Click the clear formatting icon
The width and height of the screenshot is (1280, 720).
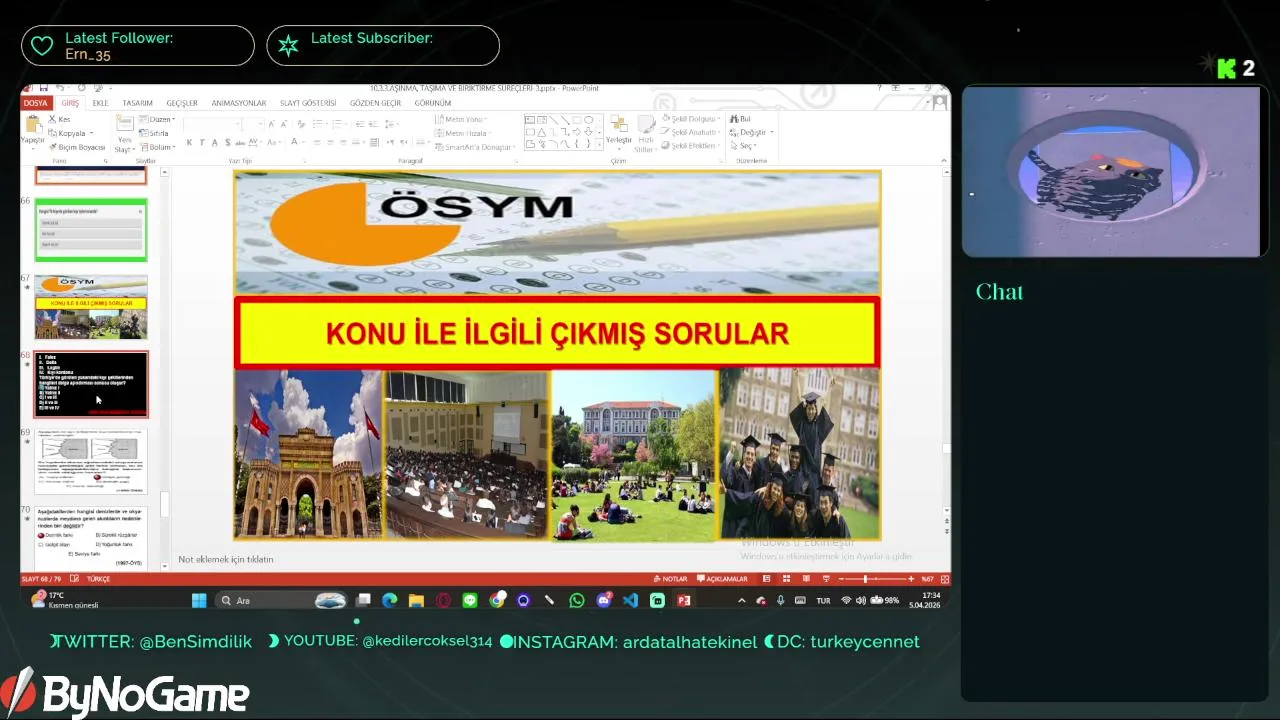301,123
